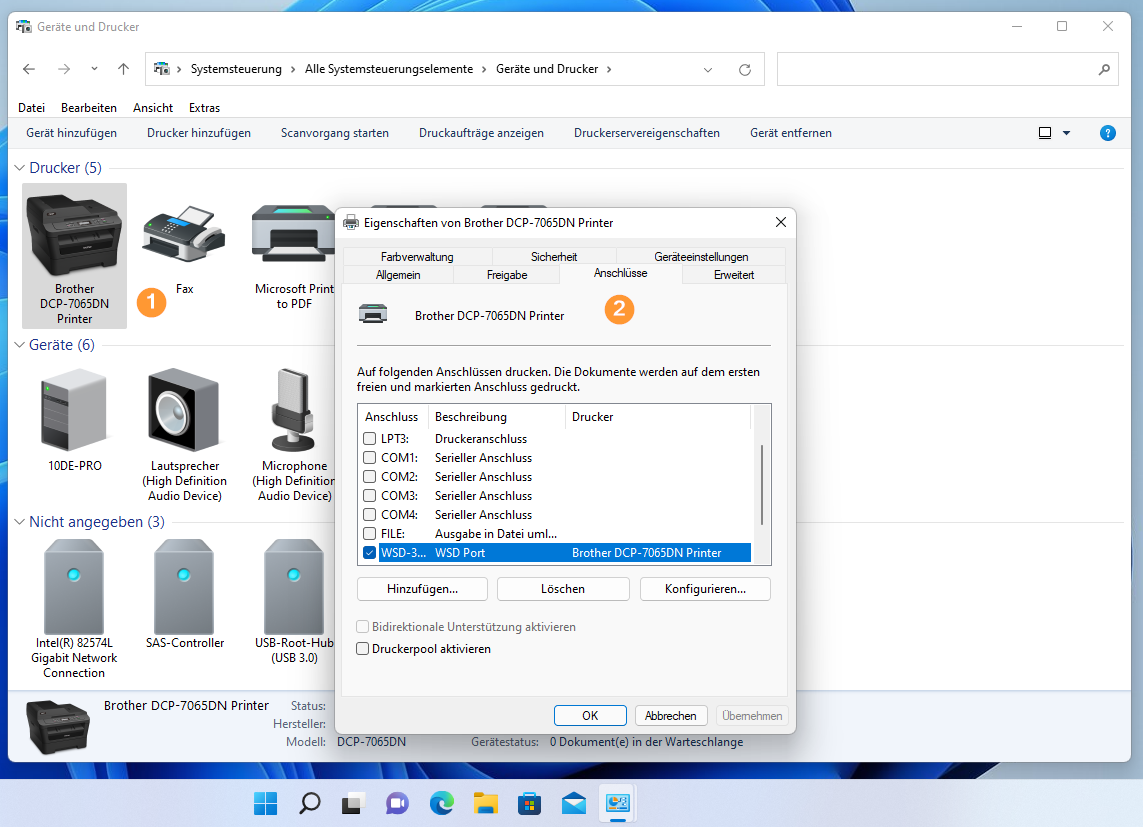Collapse the Drucker (5) group
Image resolution: width=1143 pixels, height=827 pixels.
coord(20,168)
